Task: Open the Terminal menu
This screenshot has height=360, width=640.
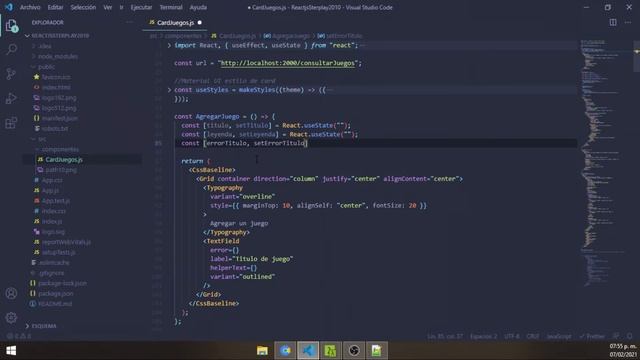Action: click(x=171, y=7)
